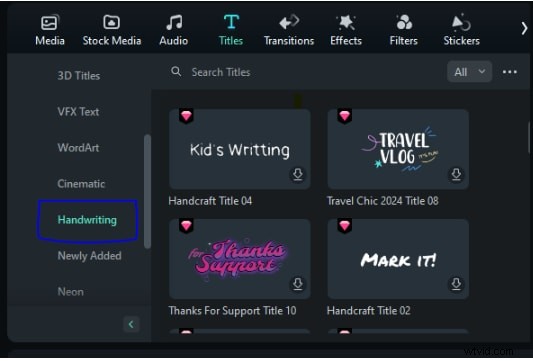Click premium gem on Handcraft Title 02
The image size is (533, 361).
pos(345,226)
